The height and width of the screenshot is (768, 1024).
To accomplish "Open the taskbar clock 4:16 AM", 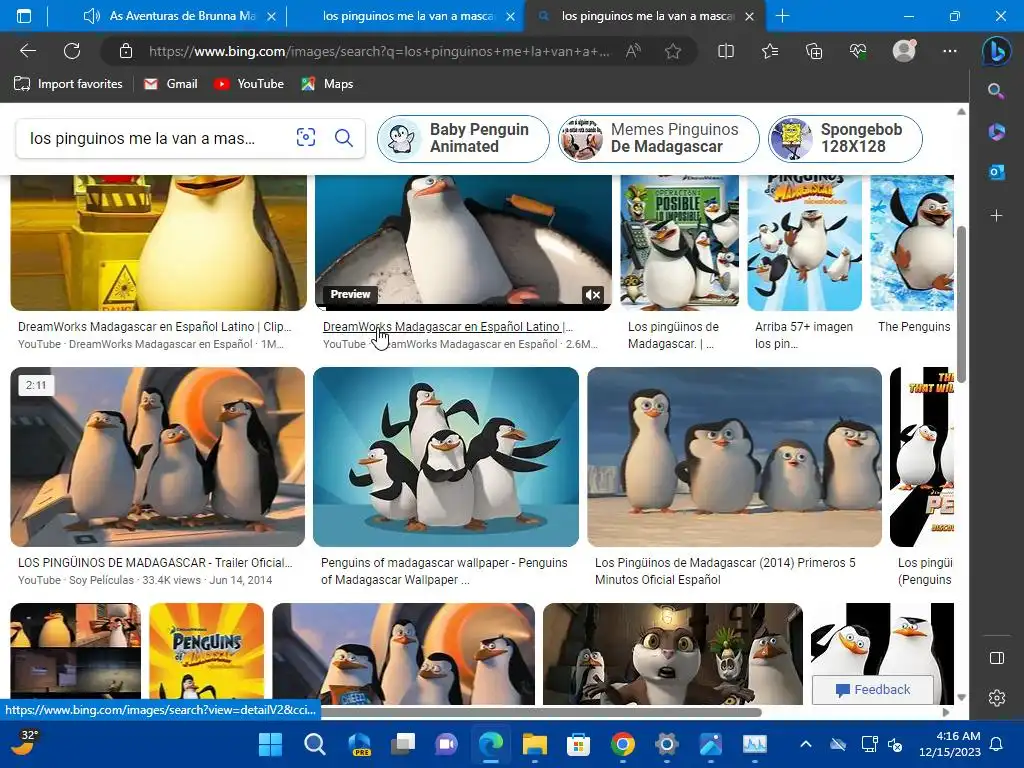I will click(x=950, y=744).
